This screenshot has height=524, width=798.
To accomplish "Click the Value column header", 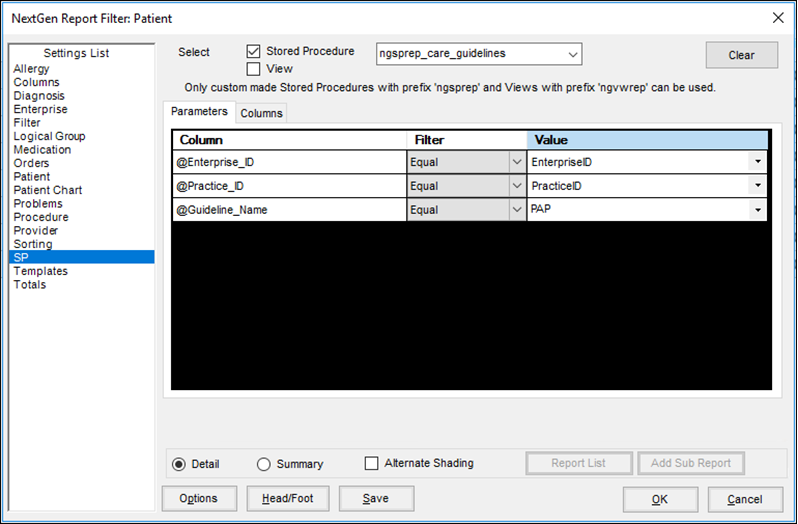I will (x=647, y=140).
